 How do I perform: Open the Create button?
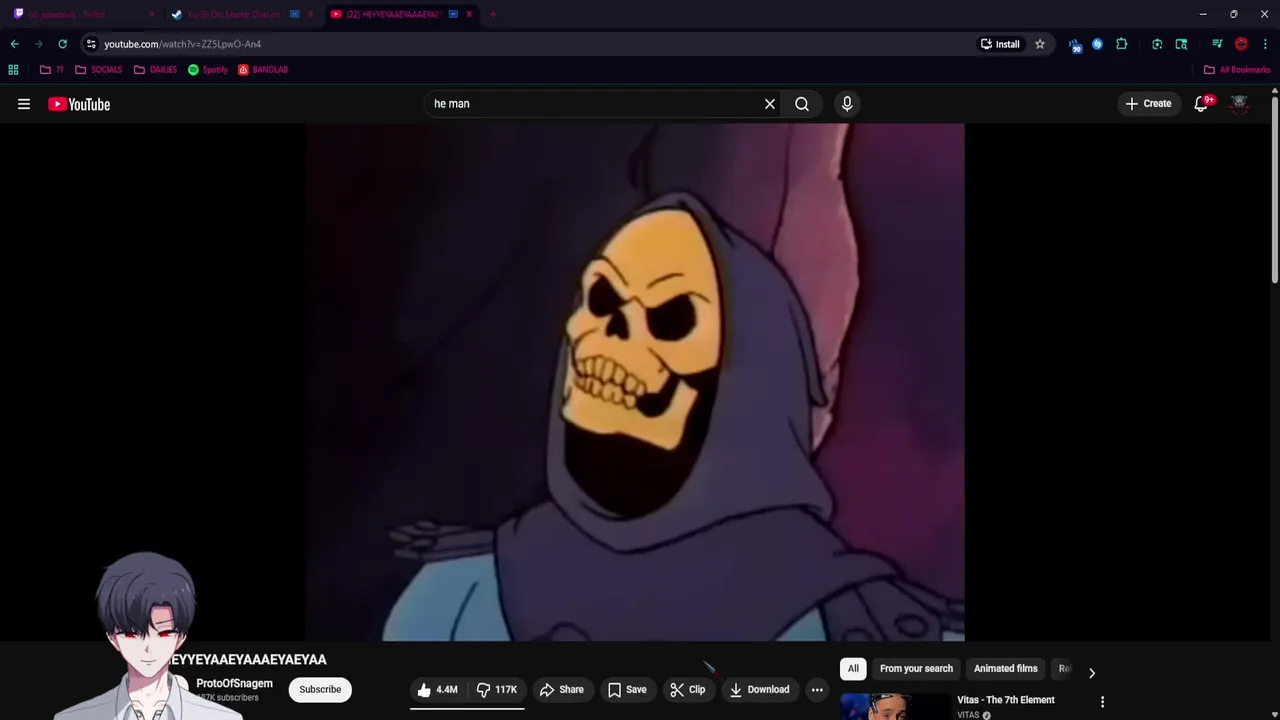[x=1148, y=104]
